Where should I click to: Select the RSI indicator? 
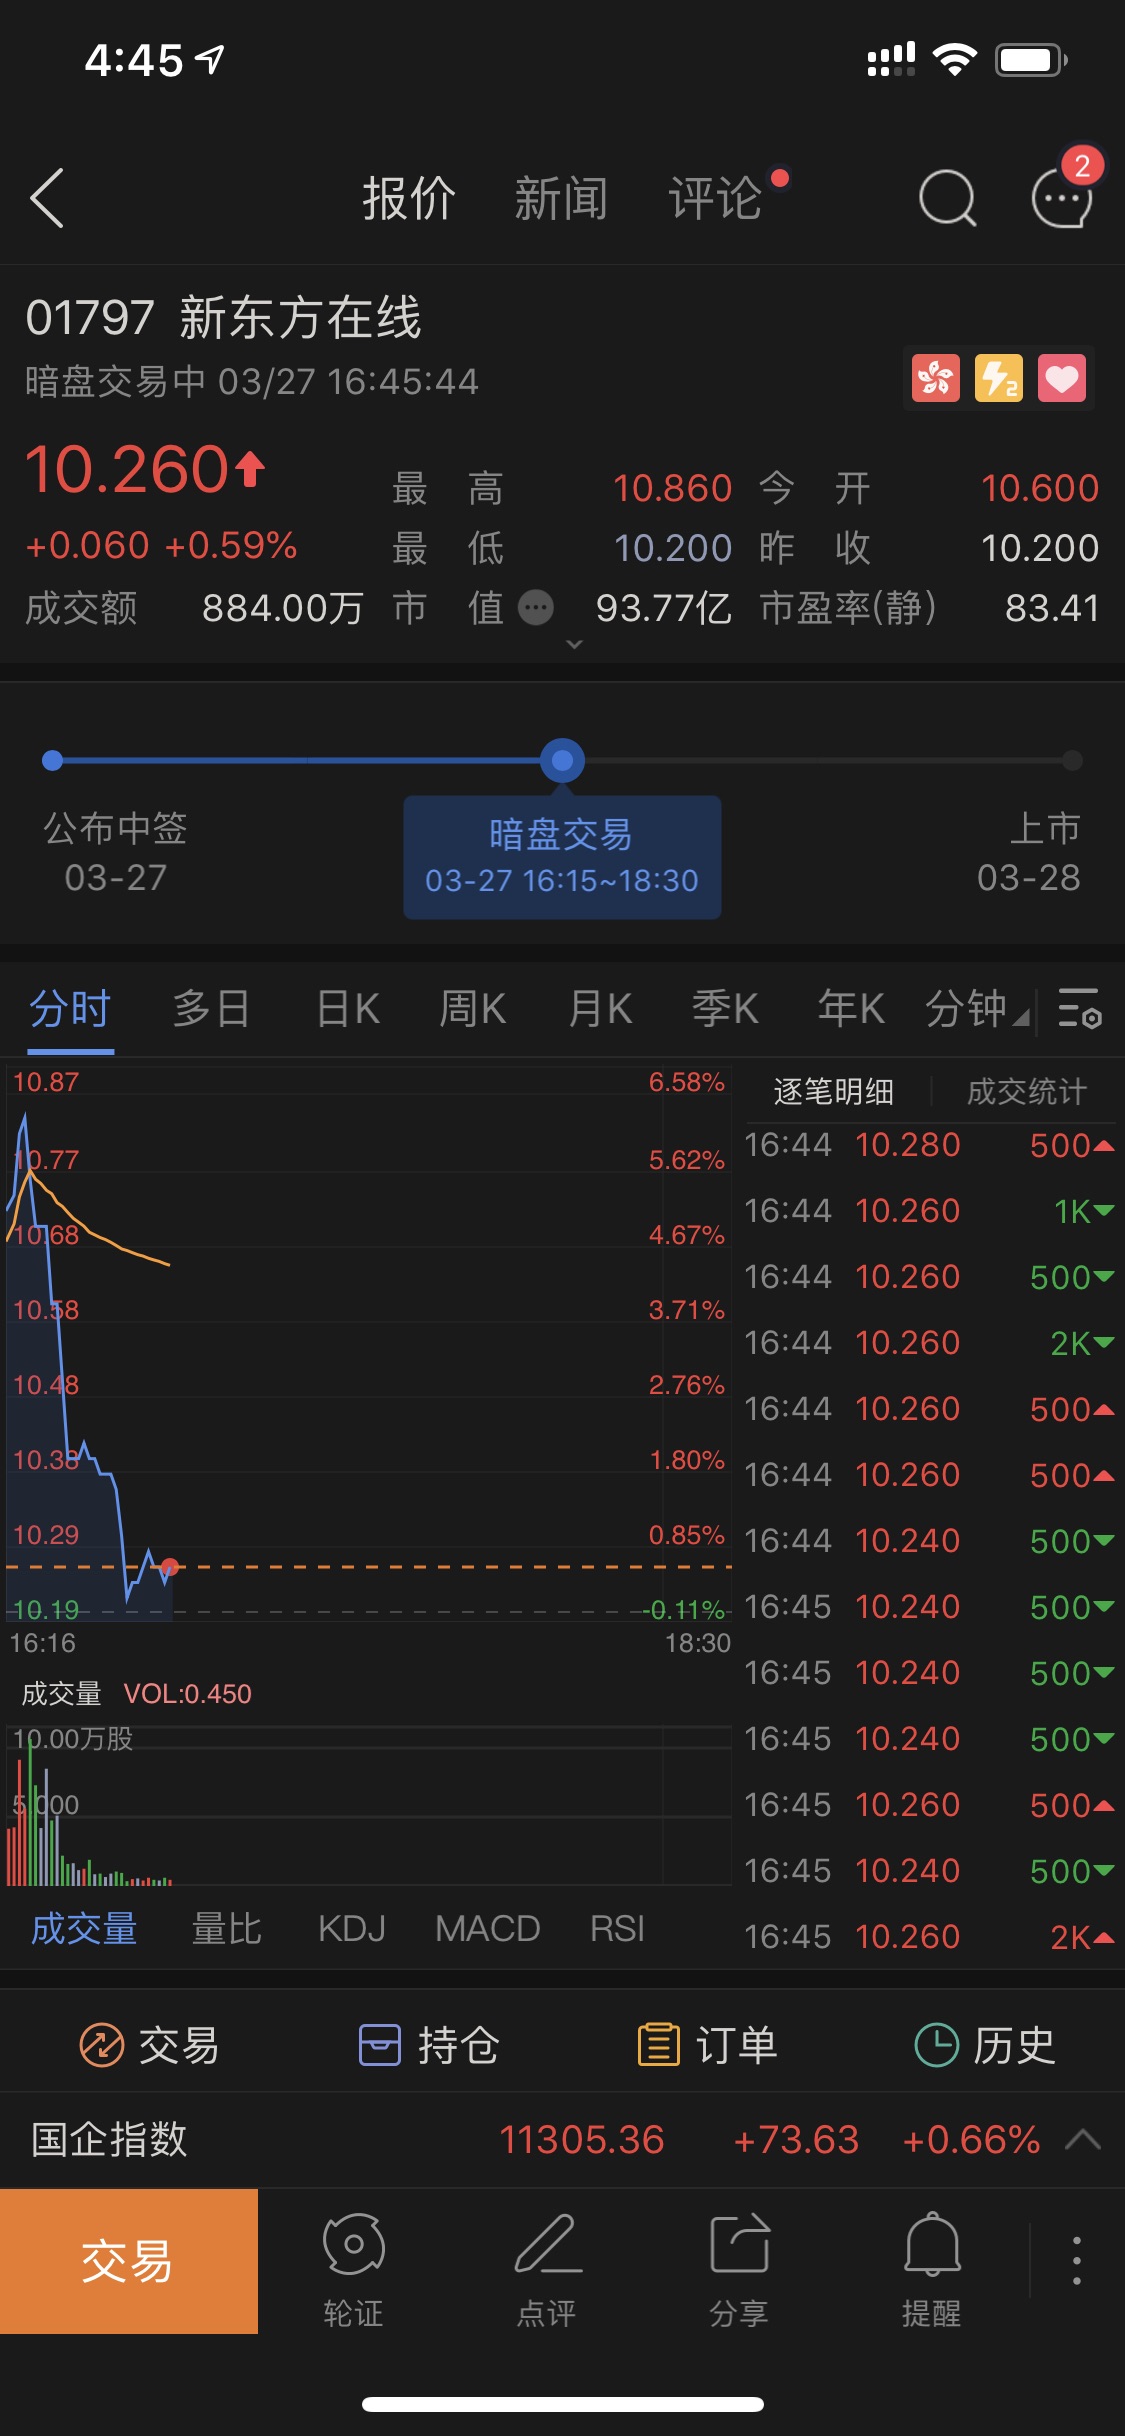pyautogui.click(x=617, y=1929)
